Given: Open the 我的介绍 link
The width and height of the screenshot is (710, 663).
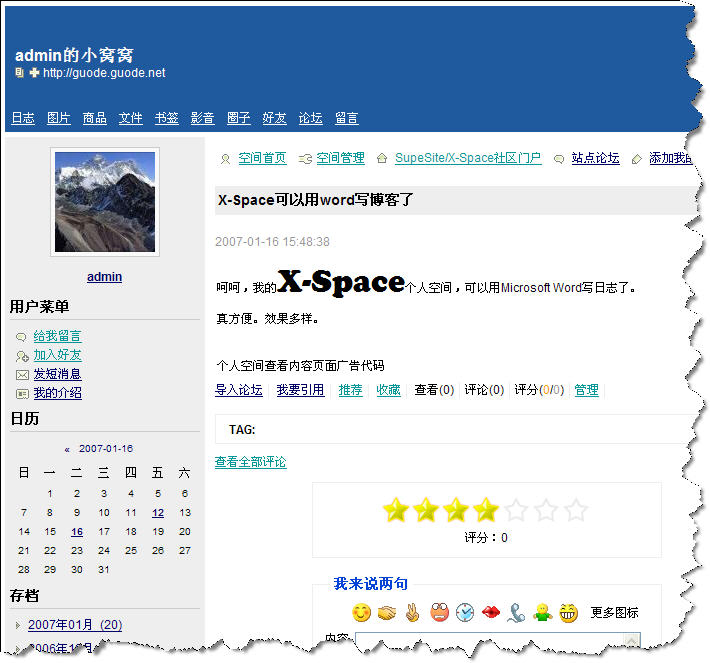Looking at the screenshot, I should pyautogui.click(x=58, y=393).
